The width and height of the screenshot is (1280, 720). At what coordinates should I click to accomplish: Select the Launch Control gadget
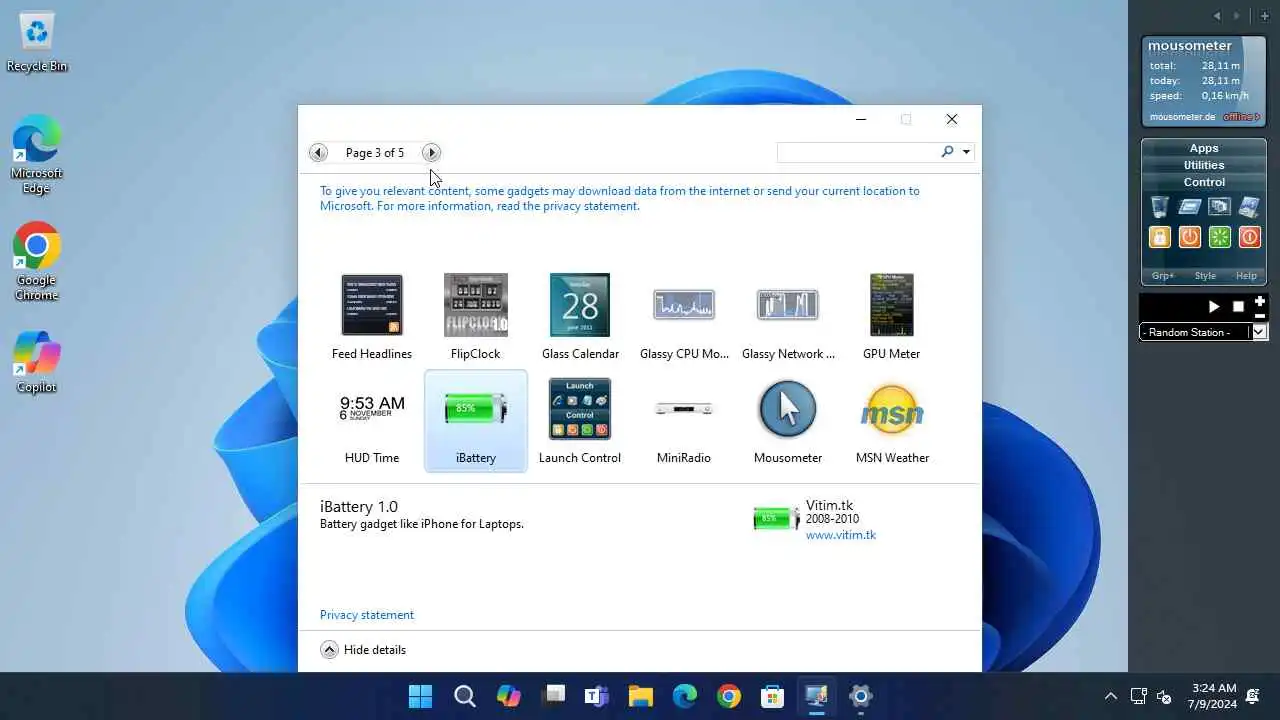pos(580,420)
